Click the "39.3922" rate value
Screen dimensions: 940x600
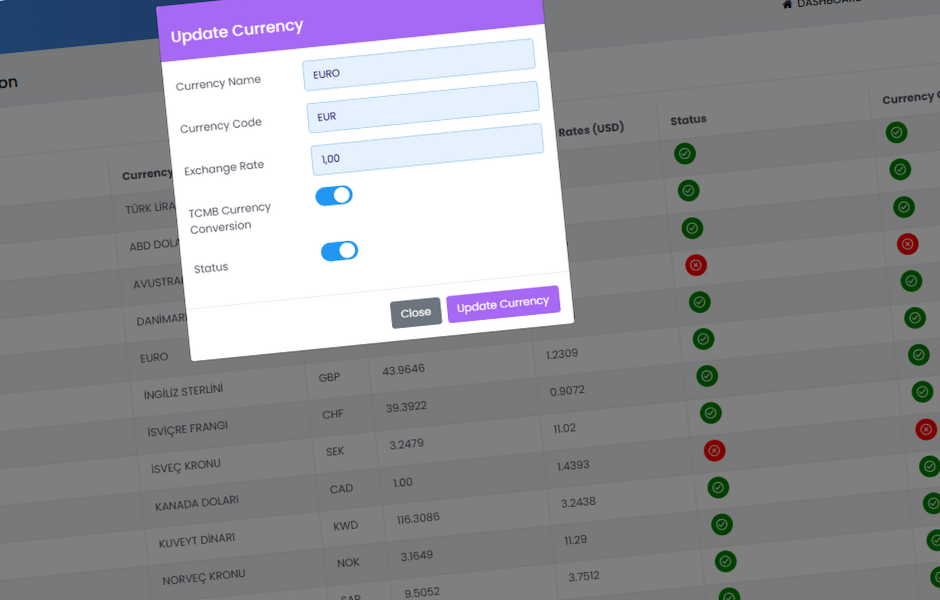406,407
